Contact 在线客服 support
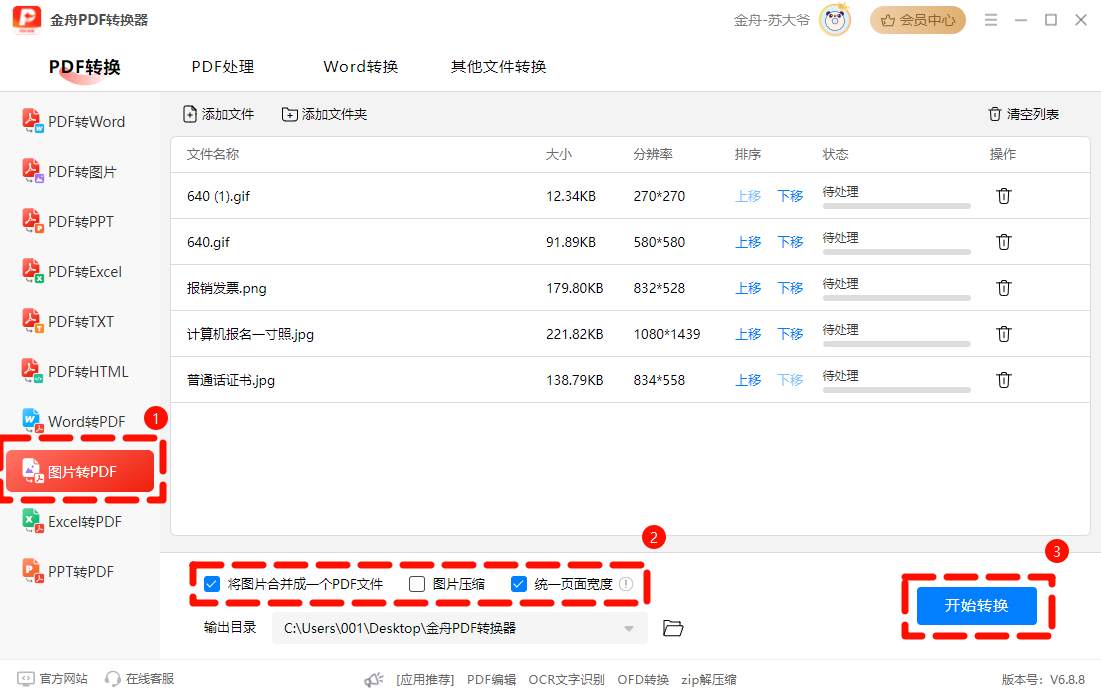This screenshot has width=1101, height=699. [x=140, y=679]
